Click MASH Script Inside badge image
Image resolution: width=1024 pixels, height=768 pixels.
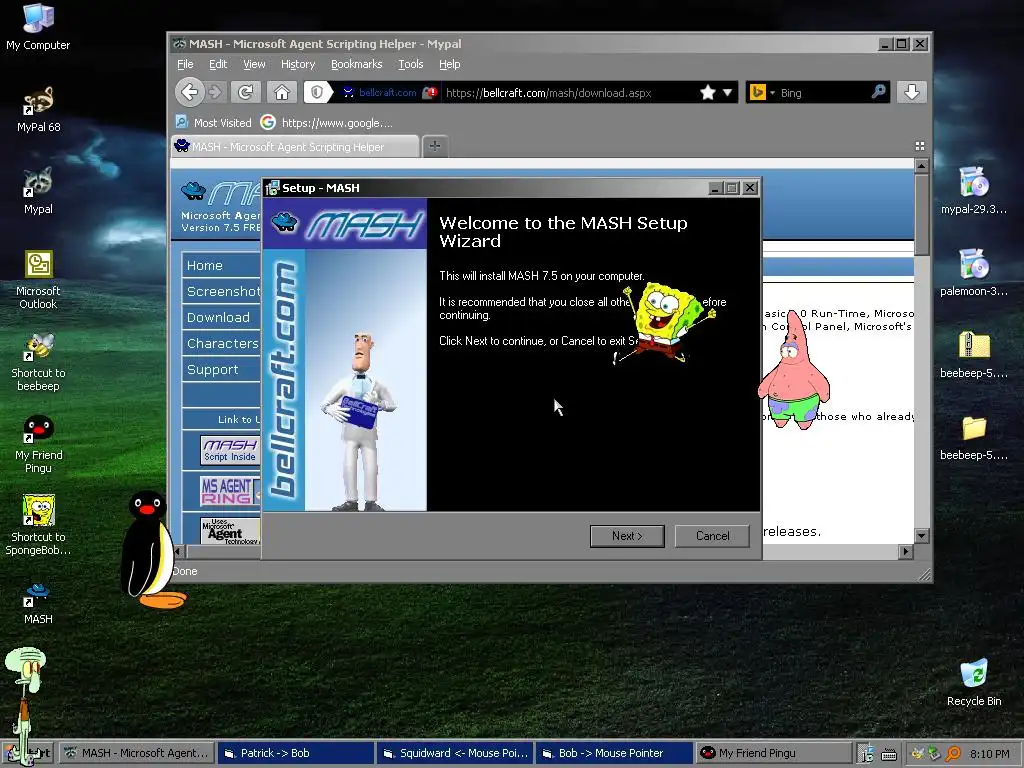(230, 450)
